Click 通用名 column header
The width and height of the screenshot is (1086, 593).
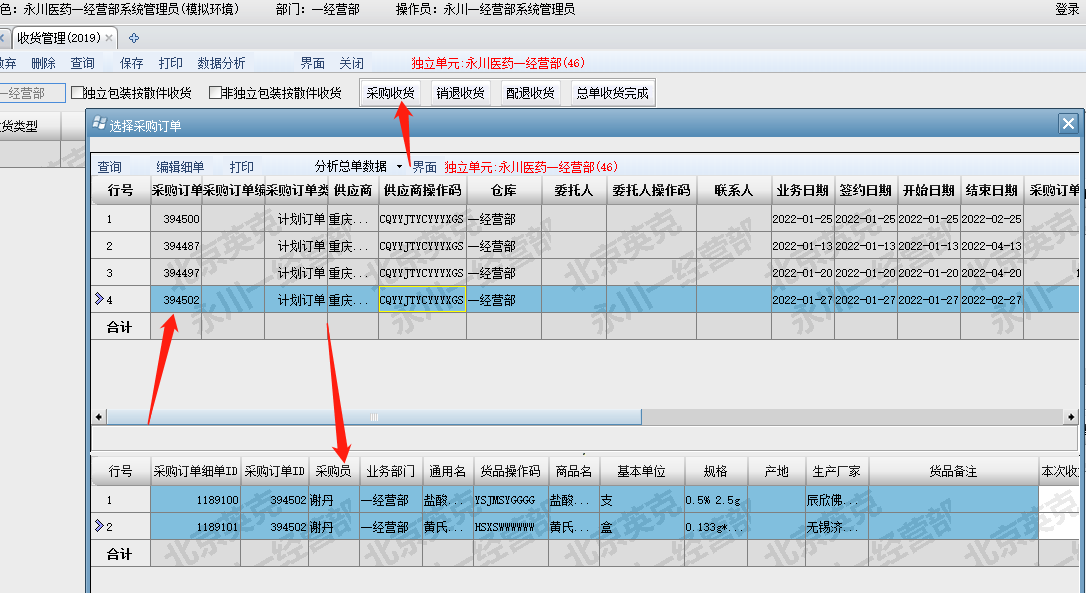447,471
